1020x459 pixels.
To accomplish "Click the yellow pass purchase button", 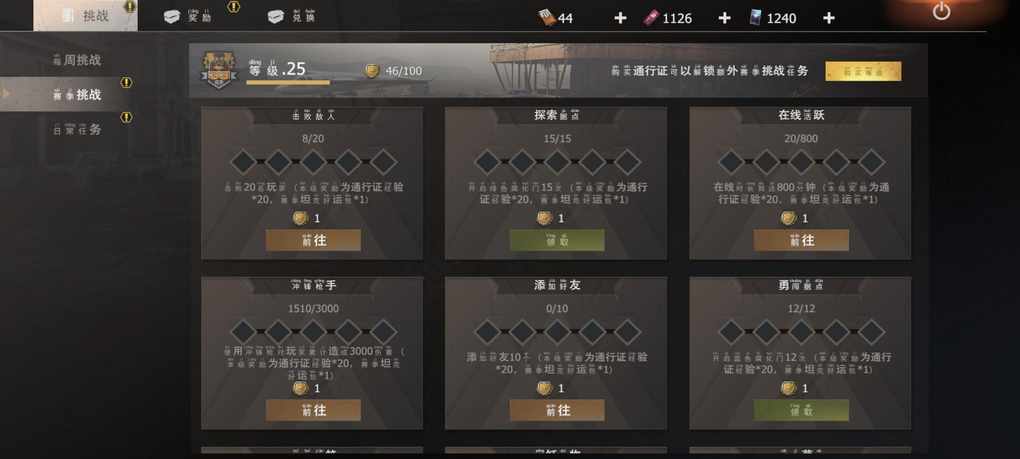I will point(863,71).
